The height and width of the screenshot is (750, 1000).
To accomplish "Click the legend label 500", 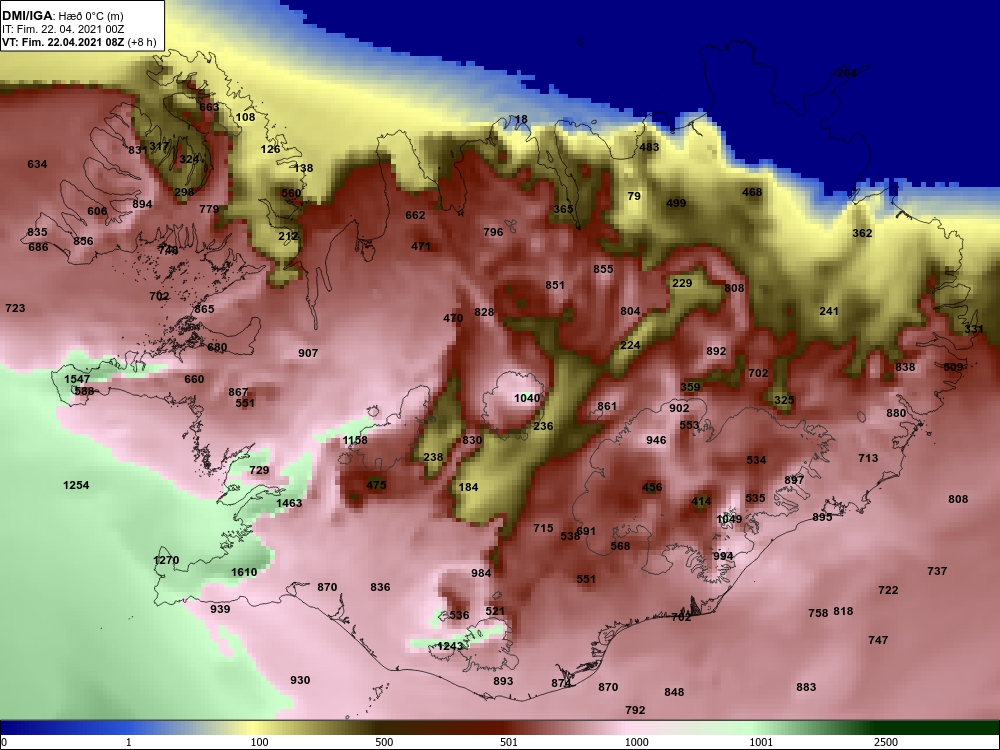I will (385, 742).
